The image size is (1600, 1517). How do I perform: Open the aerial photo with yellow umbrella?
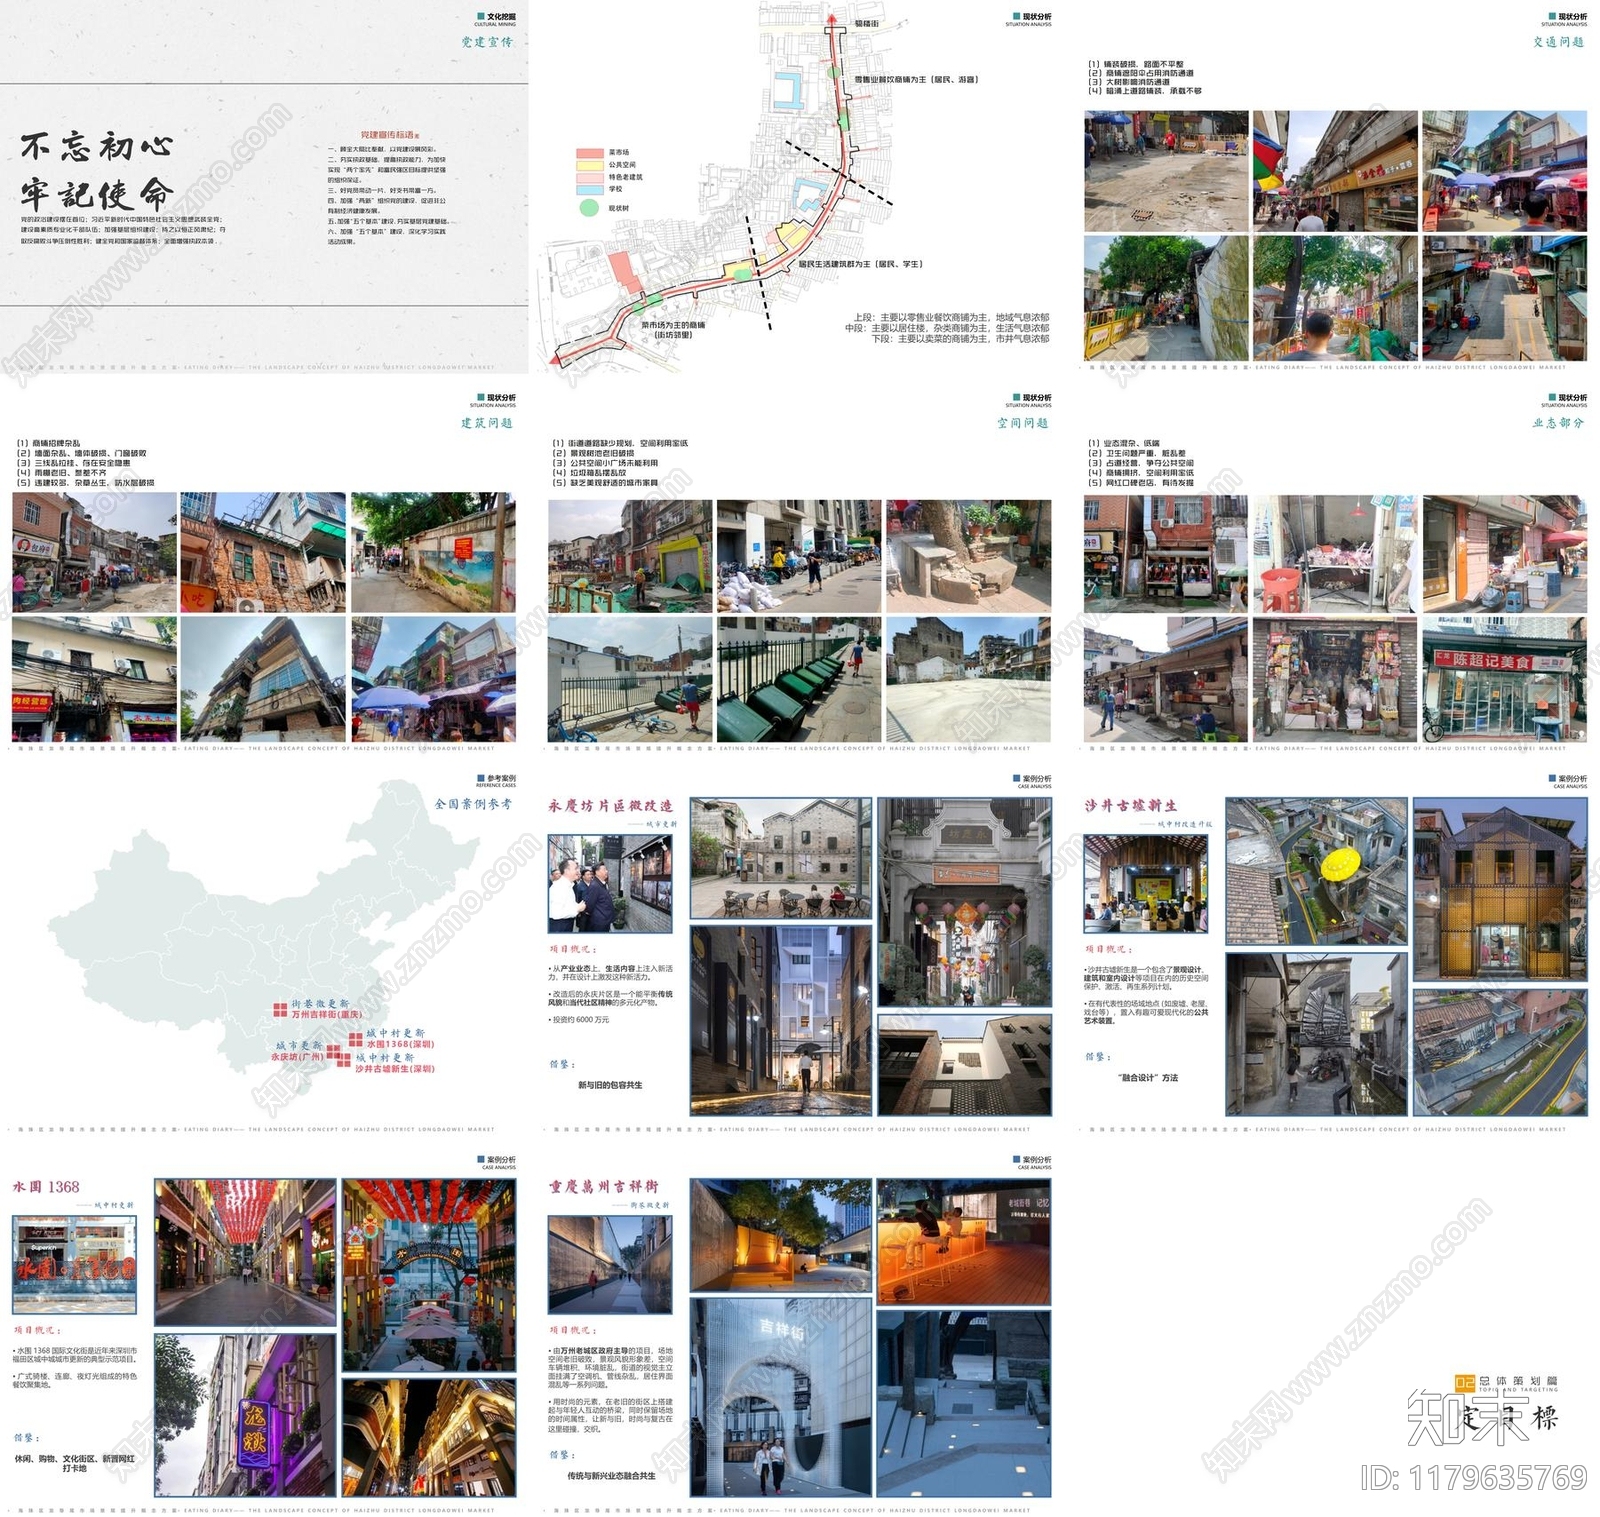pyautogui.click(x=1316, y=872)
